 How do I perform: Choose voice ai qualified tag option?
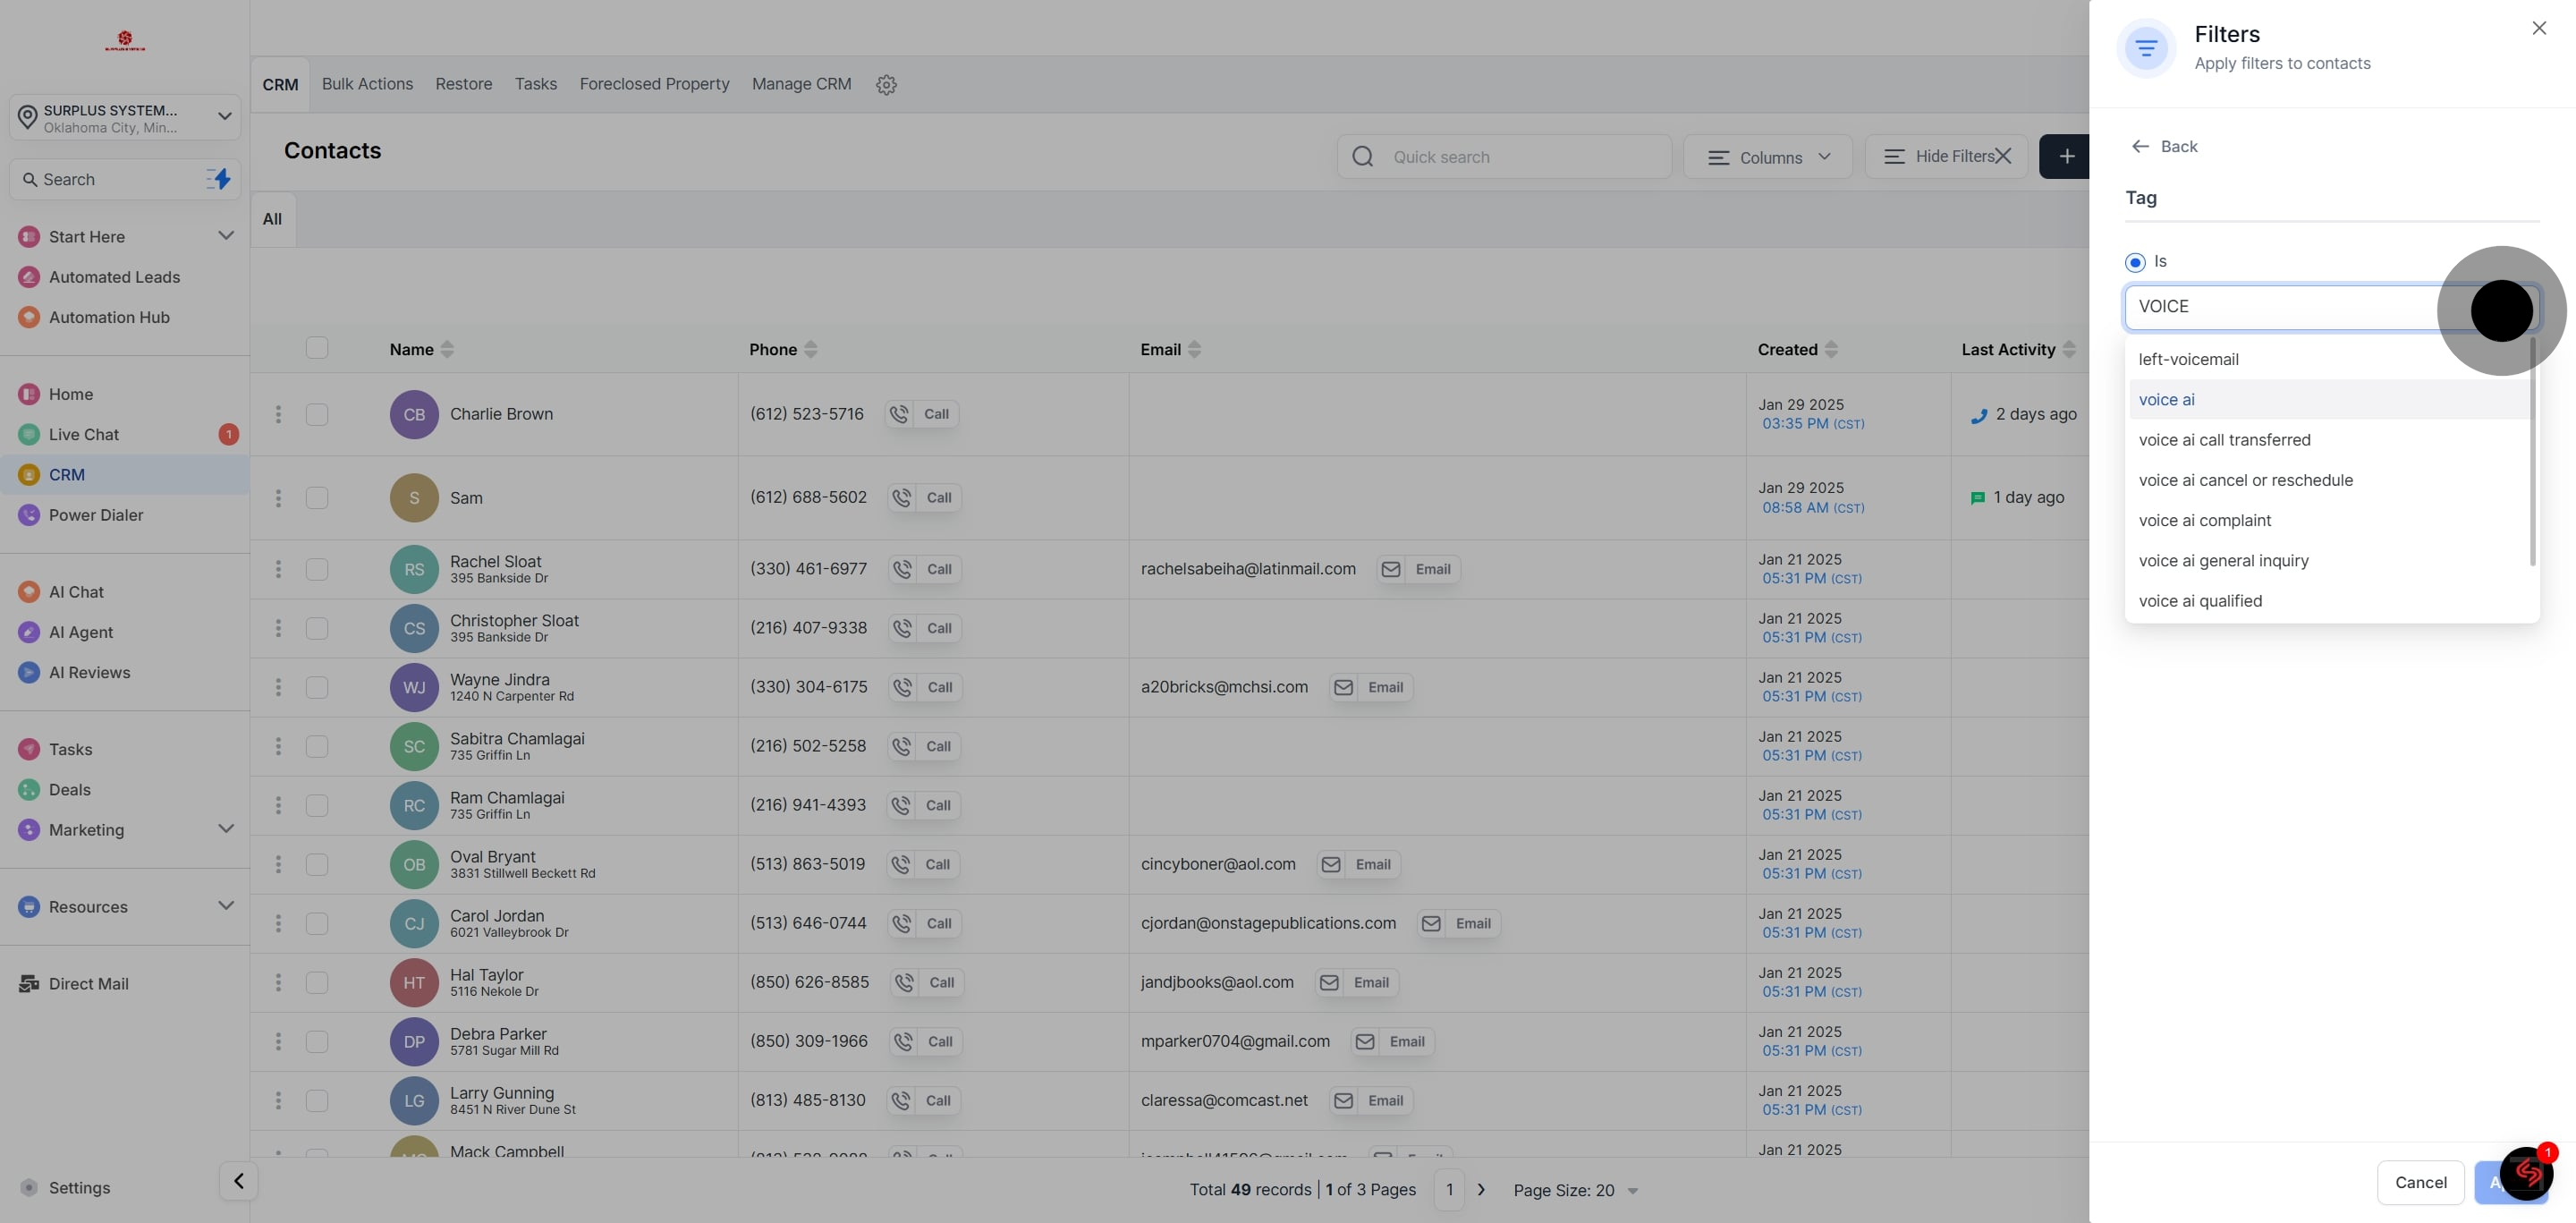click(2200, 601)
